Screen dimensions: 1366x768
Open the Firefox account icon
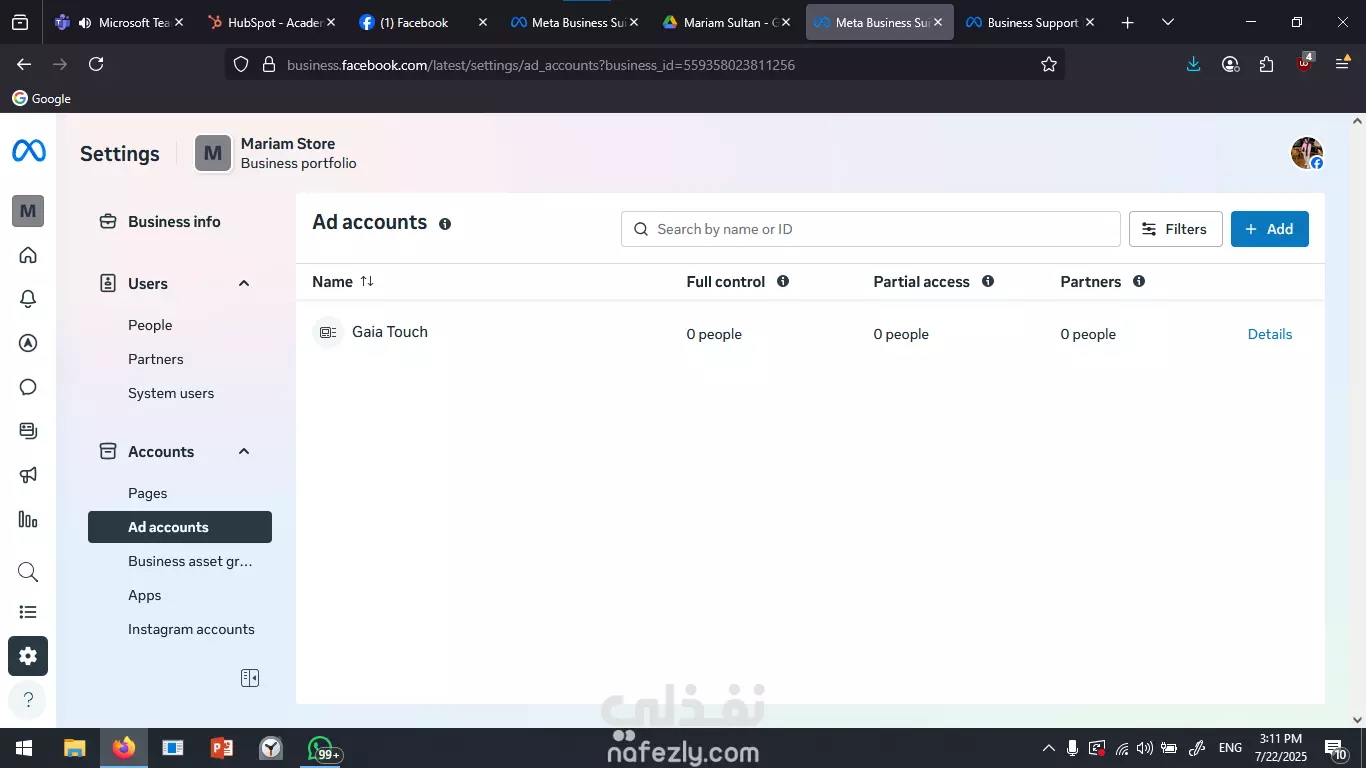point(1230,64)
